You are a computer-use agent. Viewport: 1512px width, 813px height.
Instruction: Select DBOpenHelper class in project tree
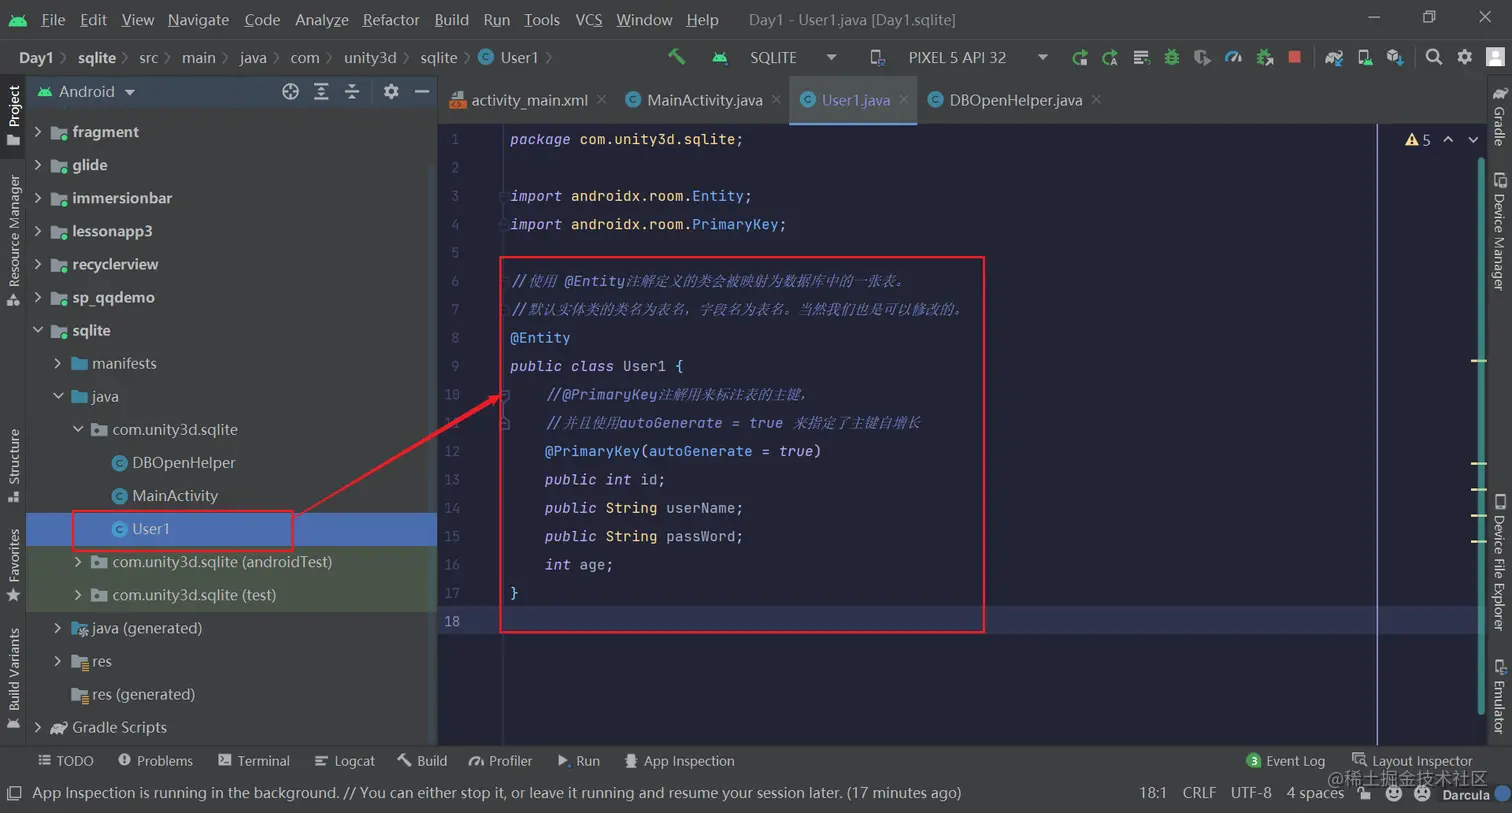184,462
